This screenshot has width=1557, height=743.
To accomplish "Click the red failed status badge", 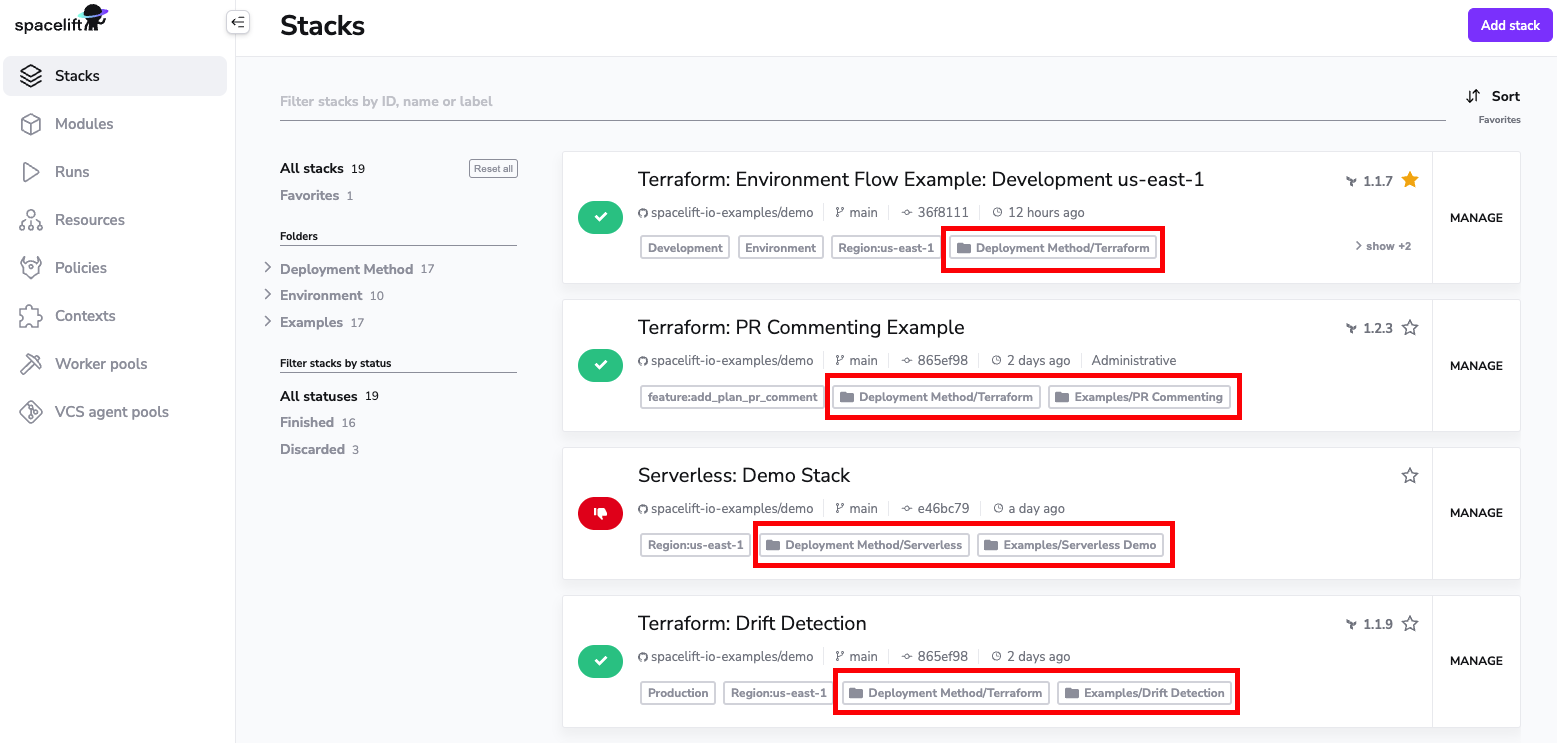I will click(x=600, y=513).
